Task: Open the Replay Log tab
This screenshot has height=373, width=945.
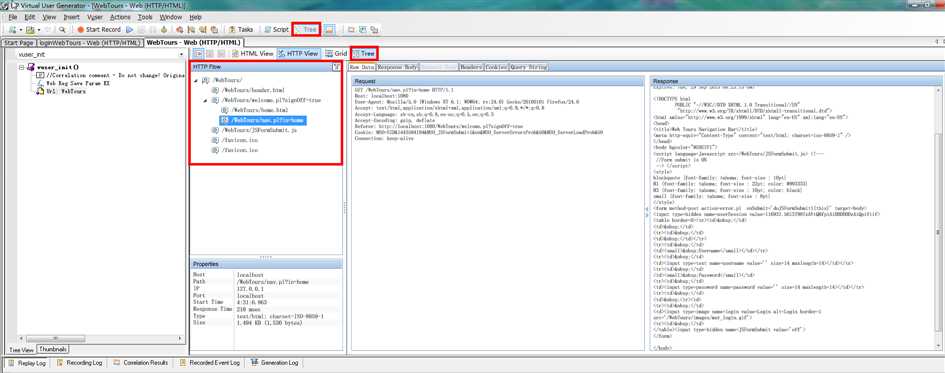Action: (x=27, y=363)
